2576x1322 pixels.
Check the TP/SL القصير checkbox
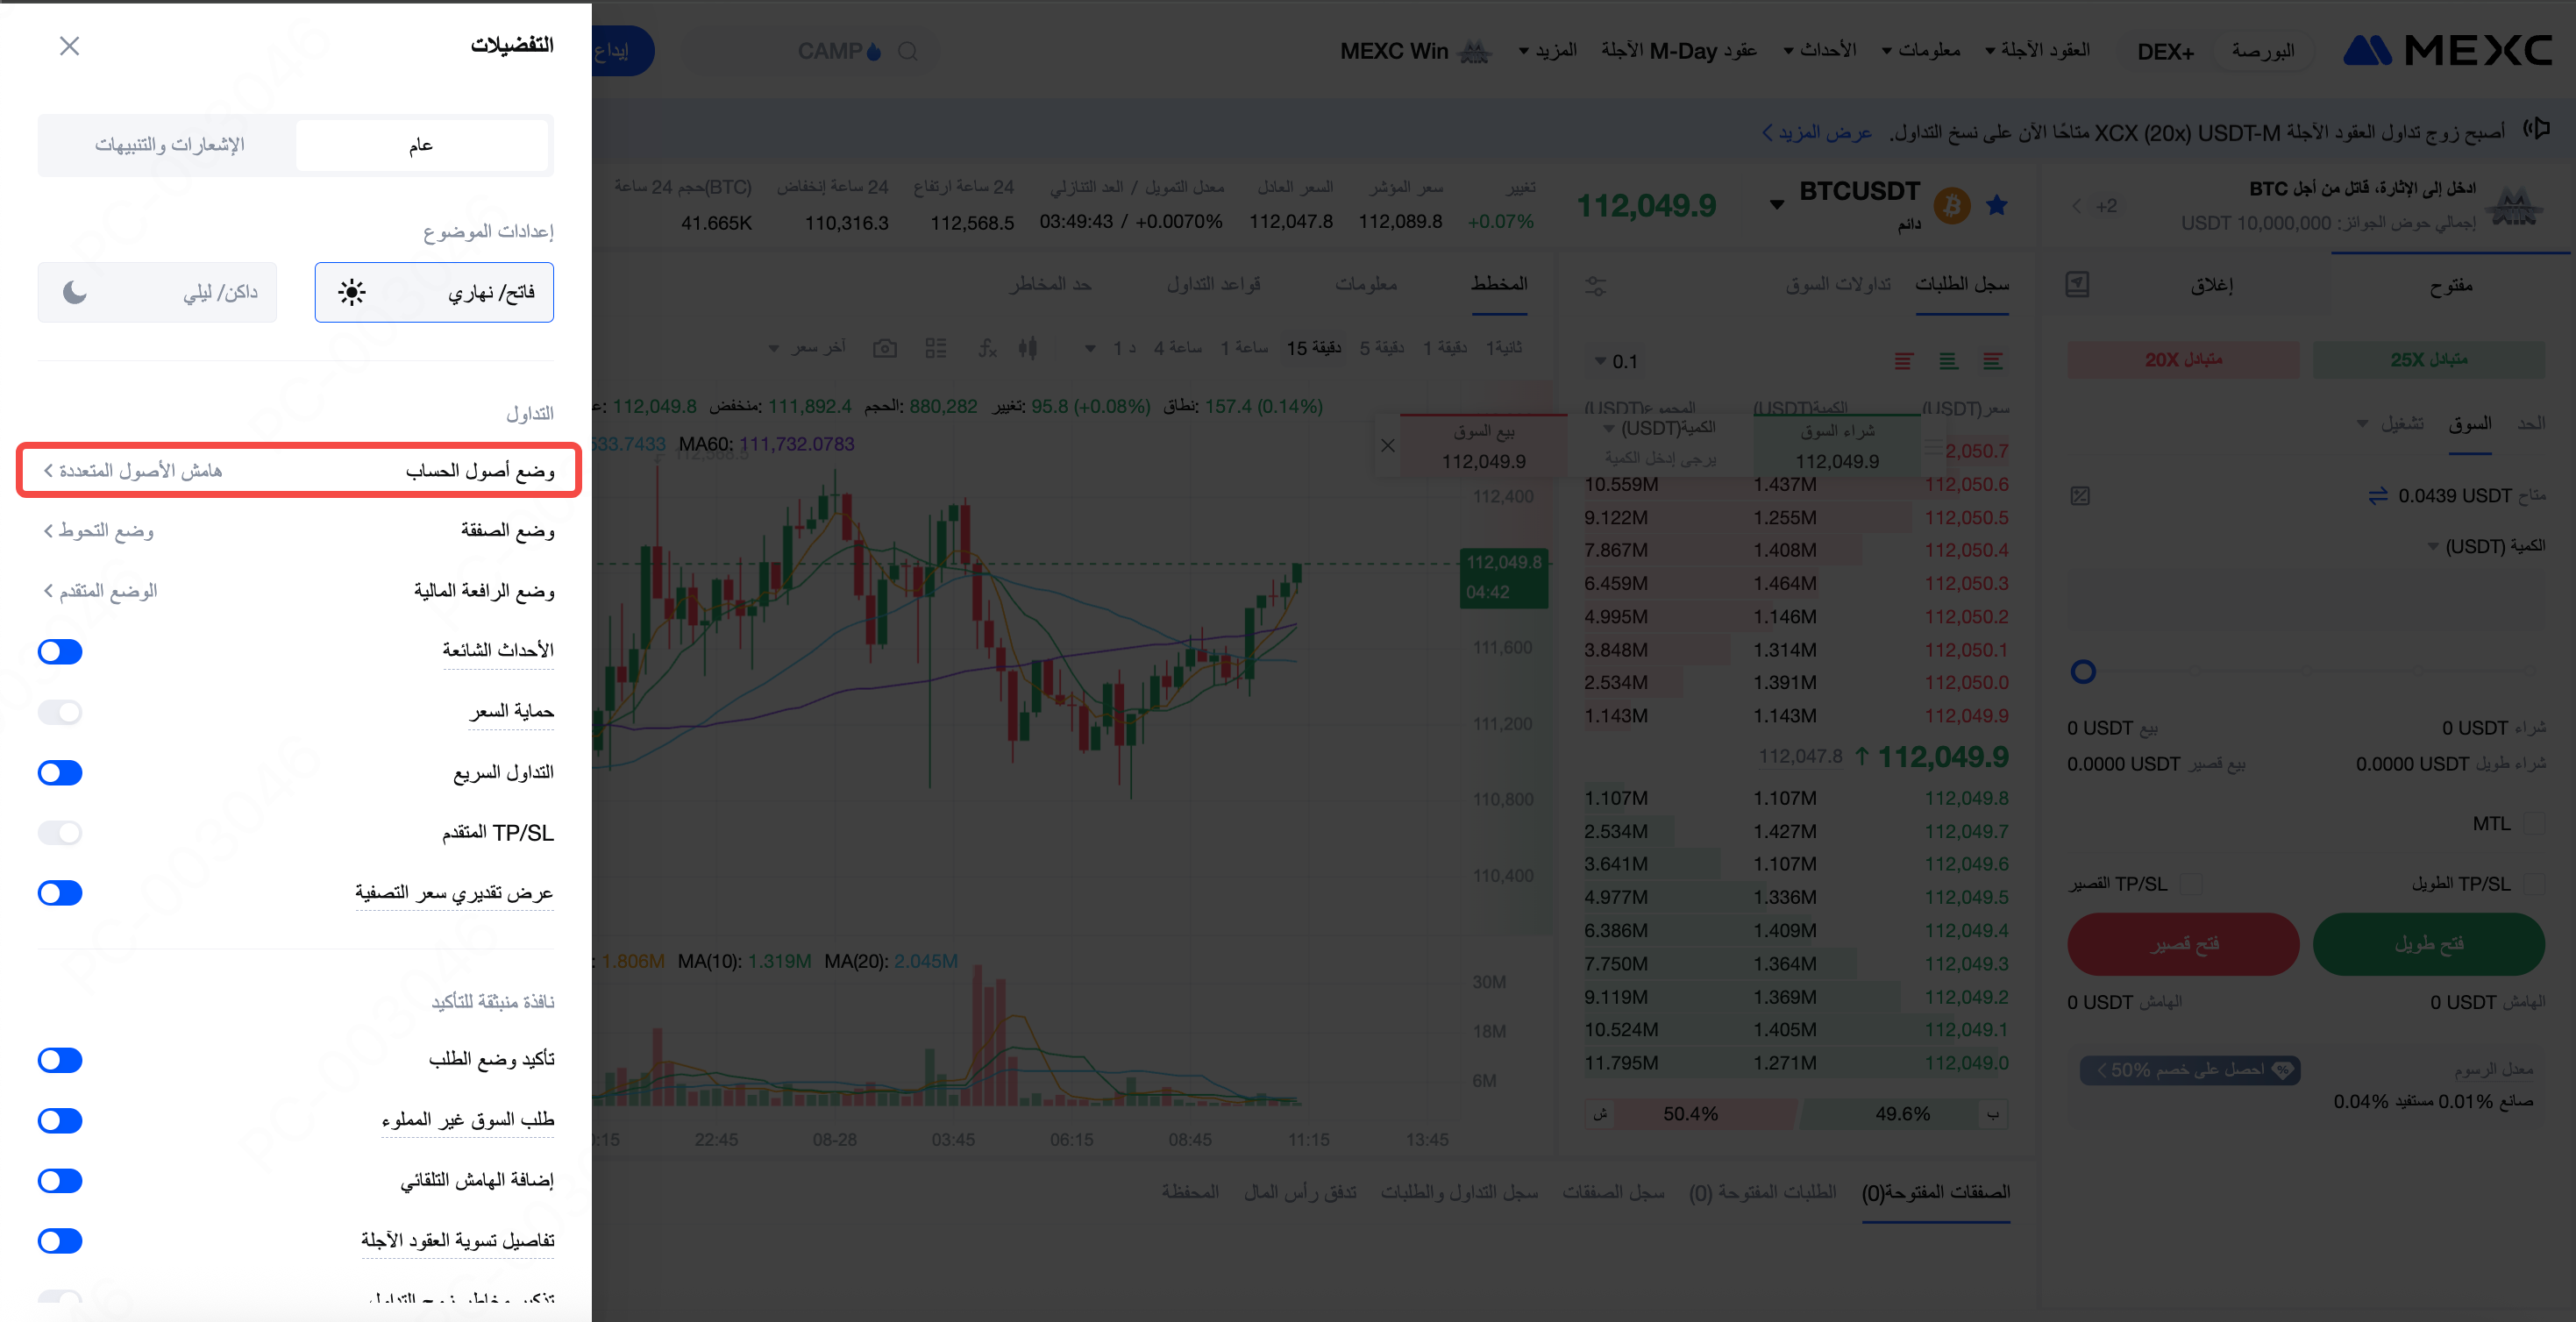tap(2192, 884)
